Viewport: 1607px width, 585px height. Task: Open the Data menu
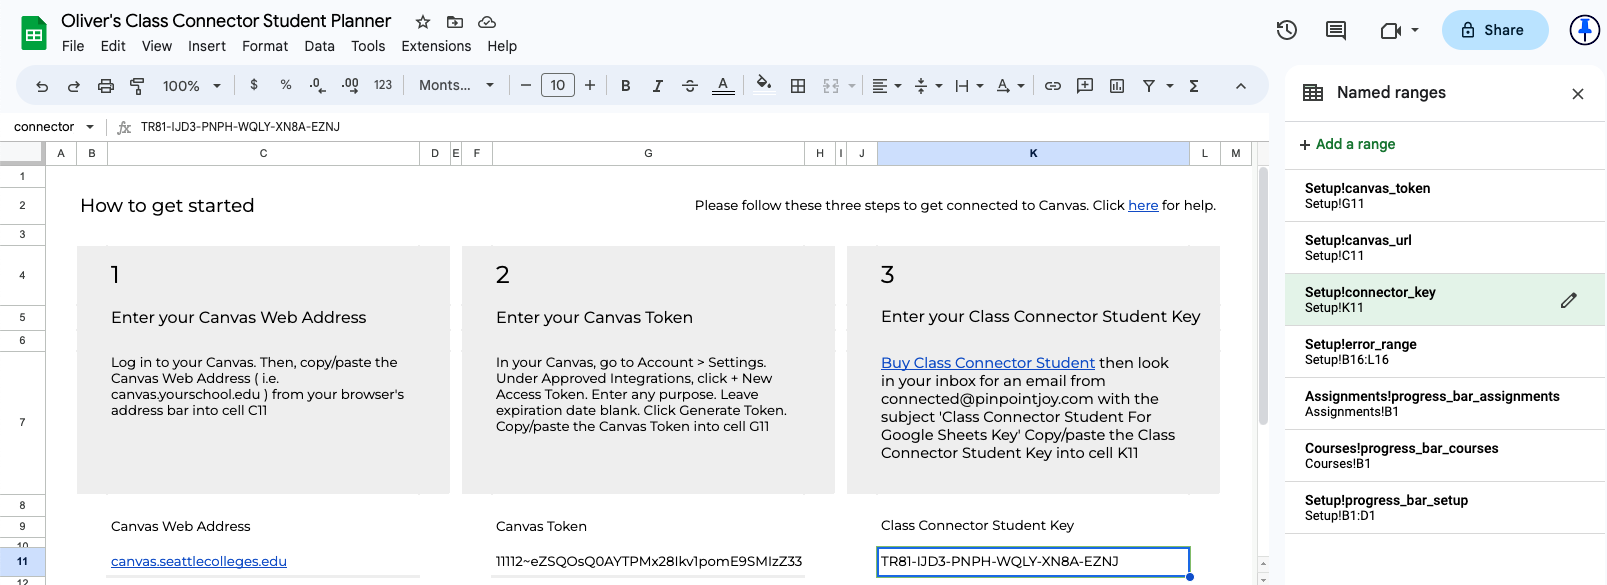coord(320,46)
